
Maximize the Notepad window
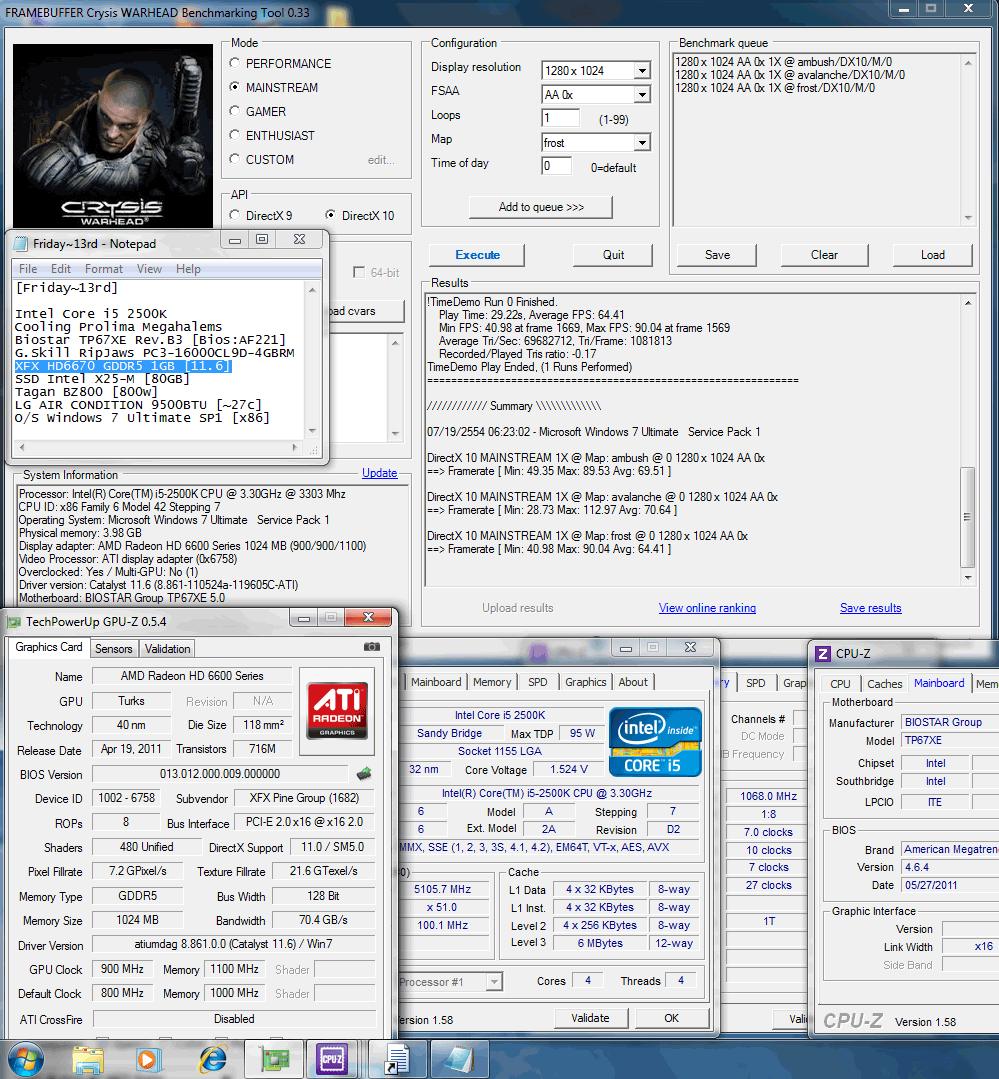261,239
